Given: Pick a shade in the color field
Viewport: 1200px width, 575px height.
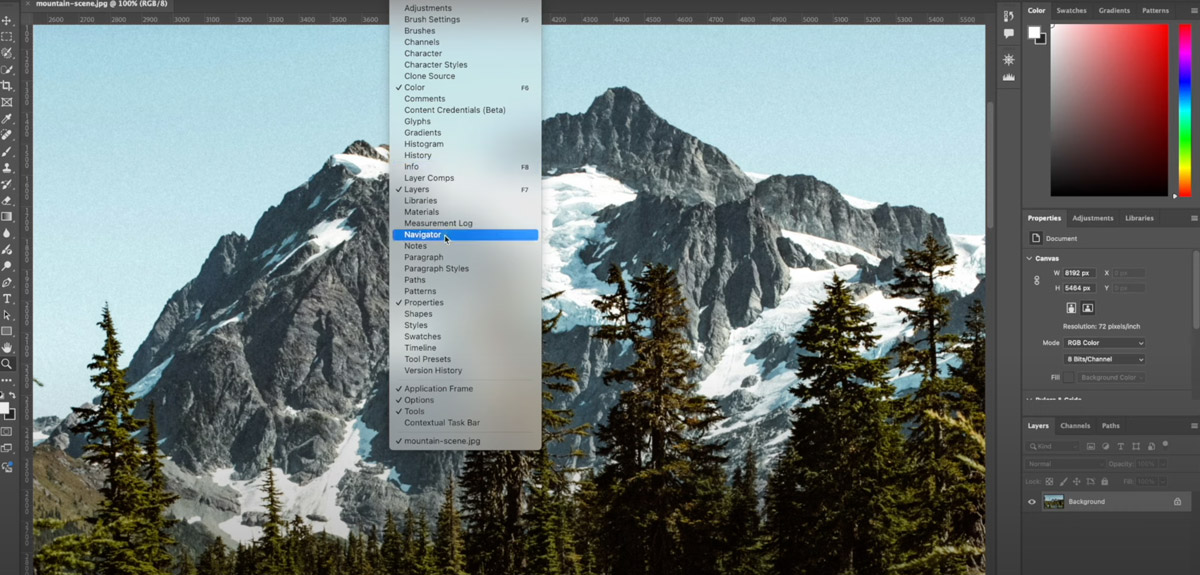Looking at the screenshot, I should (x=1108, y=110).
